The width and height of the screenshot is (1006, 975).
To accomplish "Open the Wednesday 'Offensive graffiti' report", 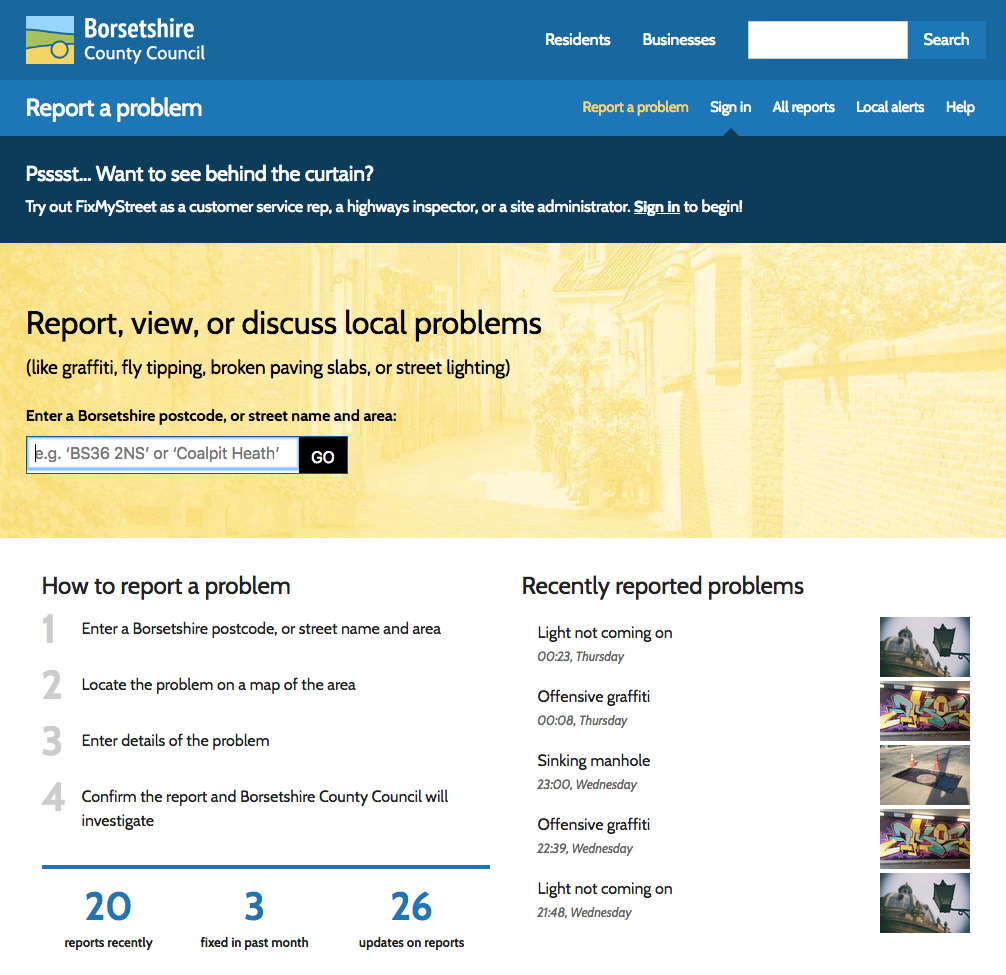I will click(x=593, y=824).
